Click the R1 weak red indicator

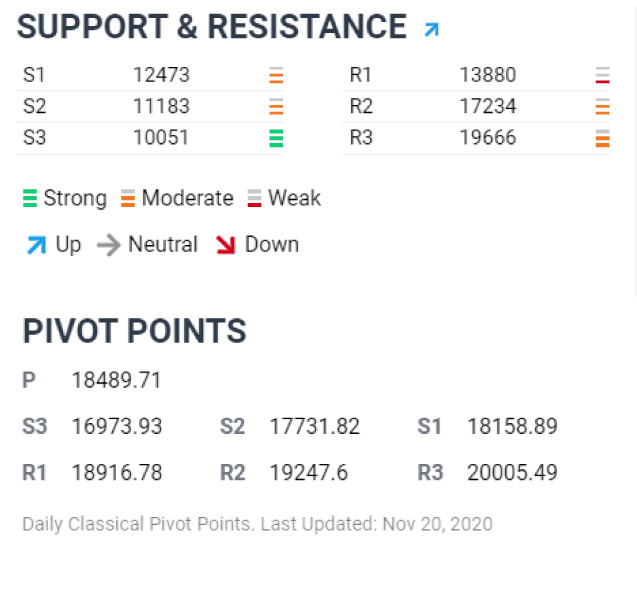click(x=602, y=75)
